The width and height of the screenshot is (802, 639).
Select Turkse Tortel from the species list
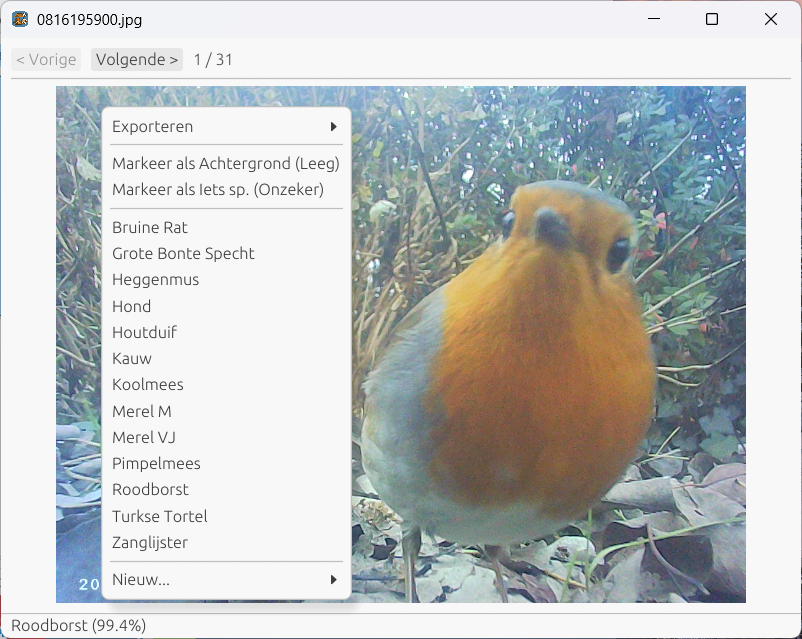tap(159, 516)
